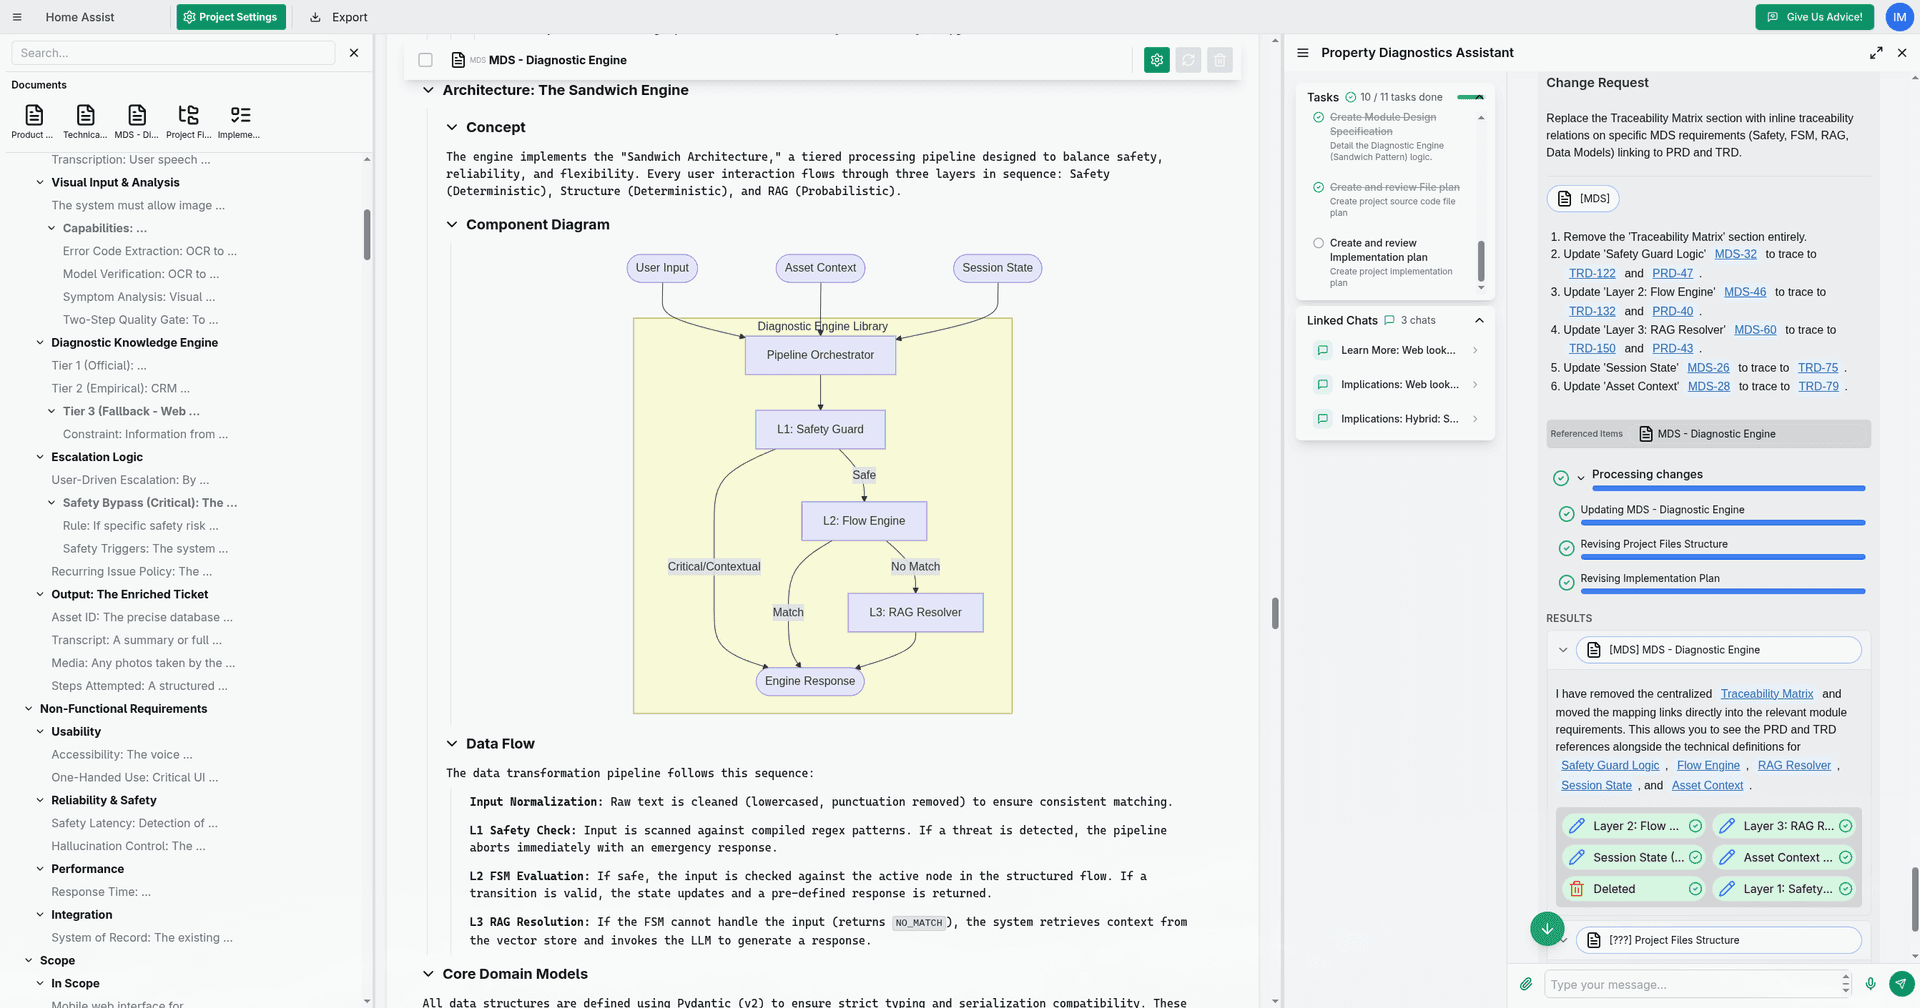Click the green settings gear in document header

pyautogui.click(x=1156, y=60)
